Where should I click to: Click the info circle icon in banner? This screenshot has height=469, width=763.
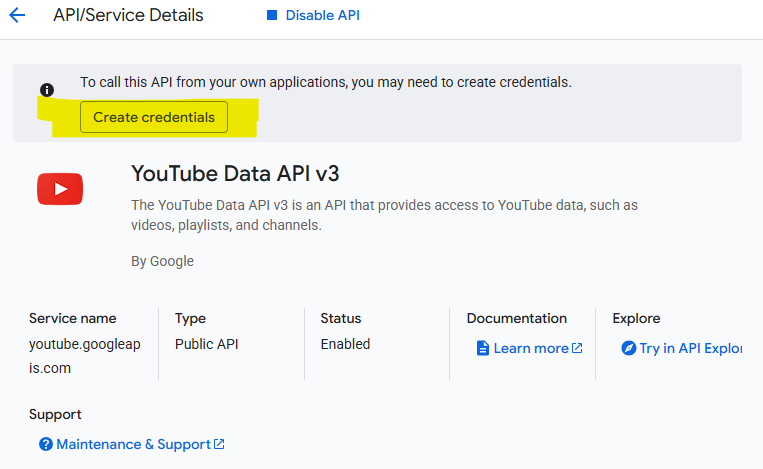(x=47, y=90)
